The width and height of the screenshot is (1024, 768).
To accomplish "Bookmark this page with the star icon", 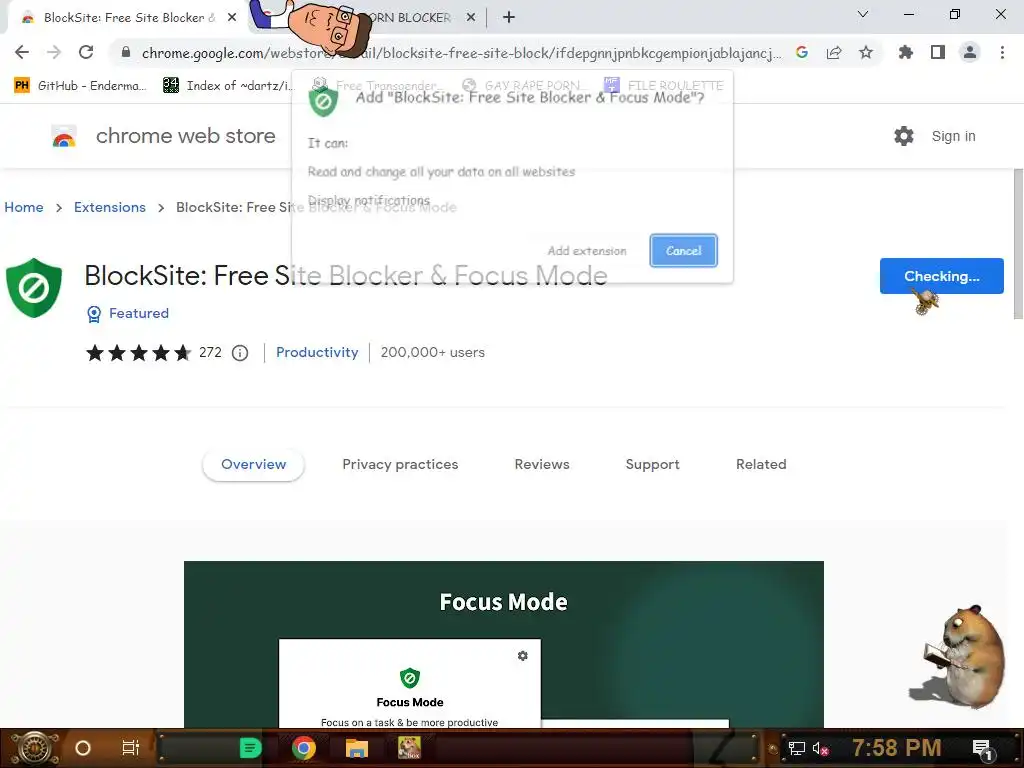I will [866, 52].
